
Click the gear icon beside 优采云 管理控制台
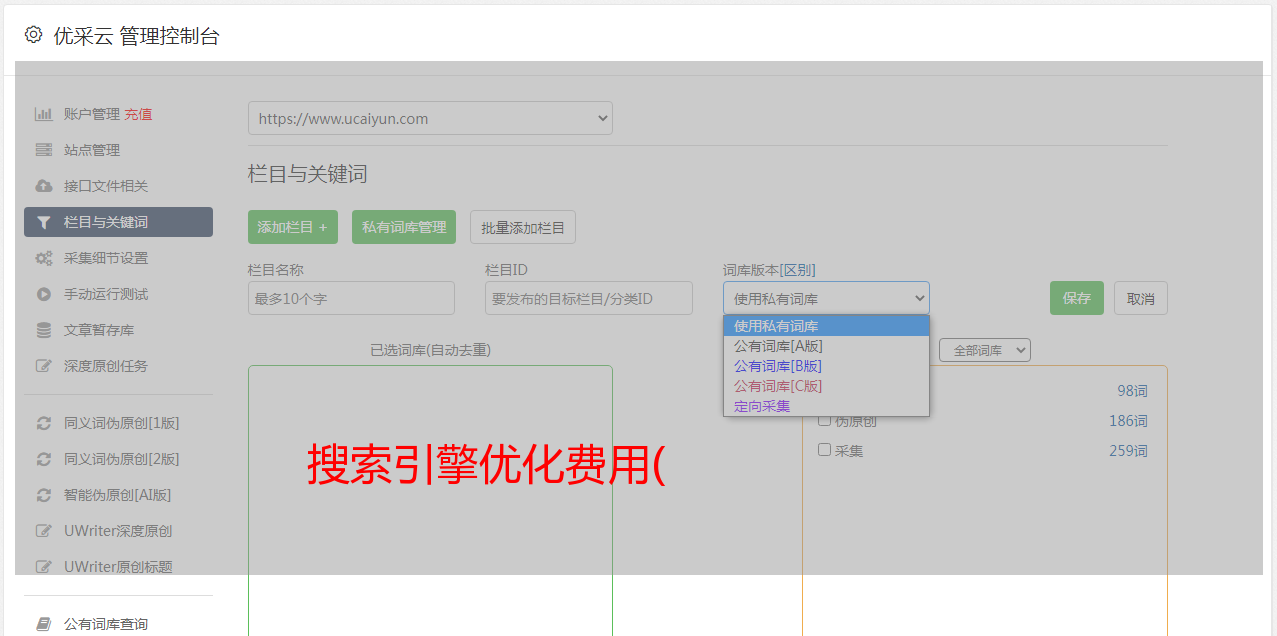[x=34, y=35]
